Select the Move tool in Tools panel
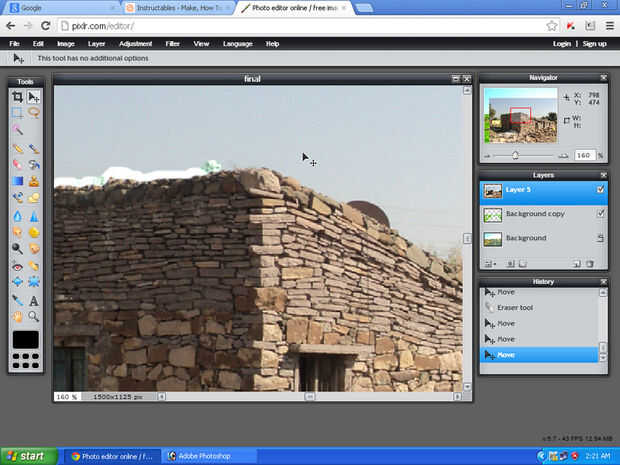 pyautogui.click(x=34, y=97)
